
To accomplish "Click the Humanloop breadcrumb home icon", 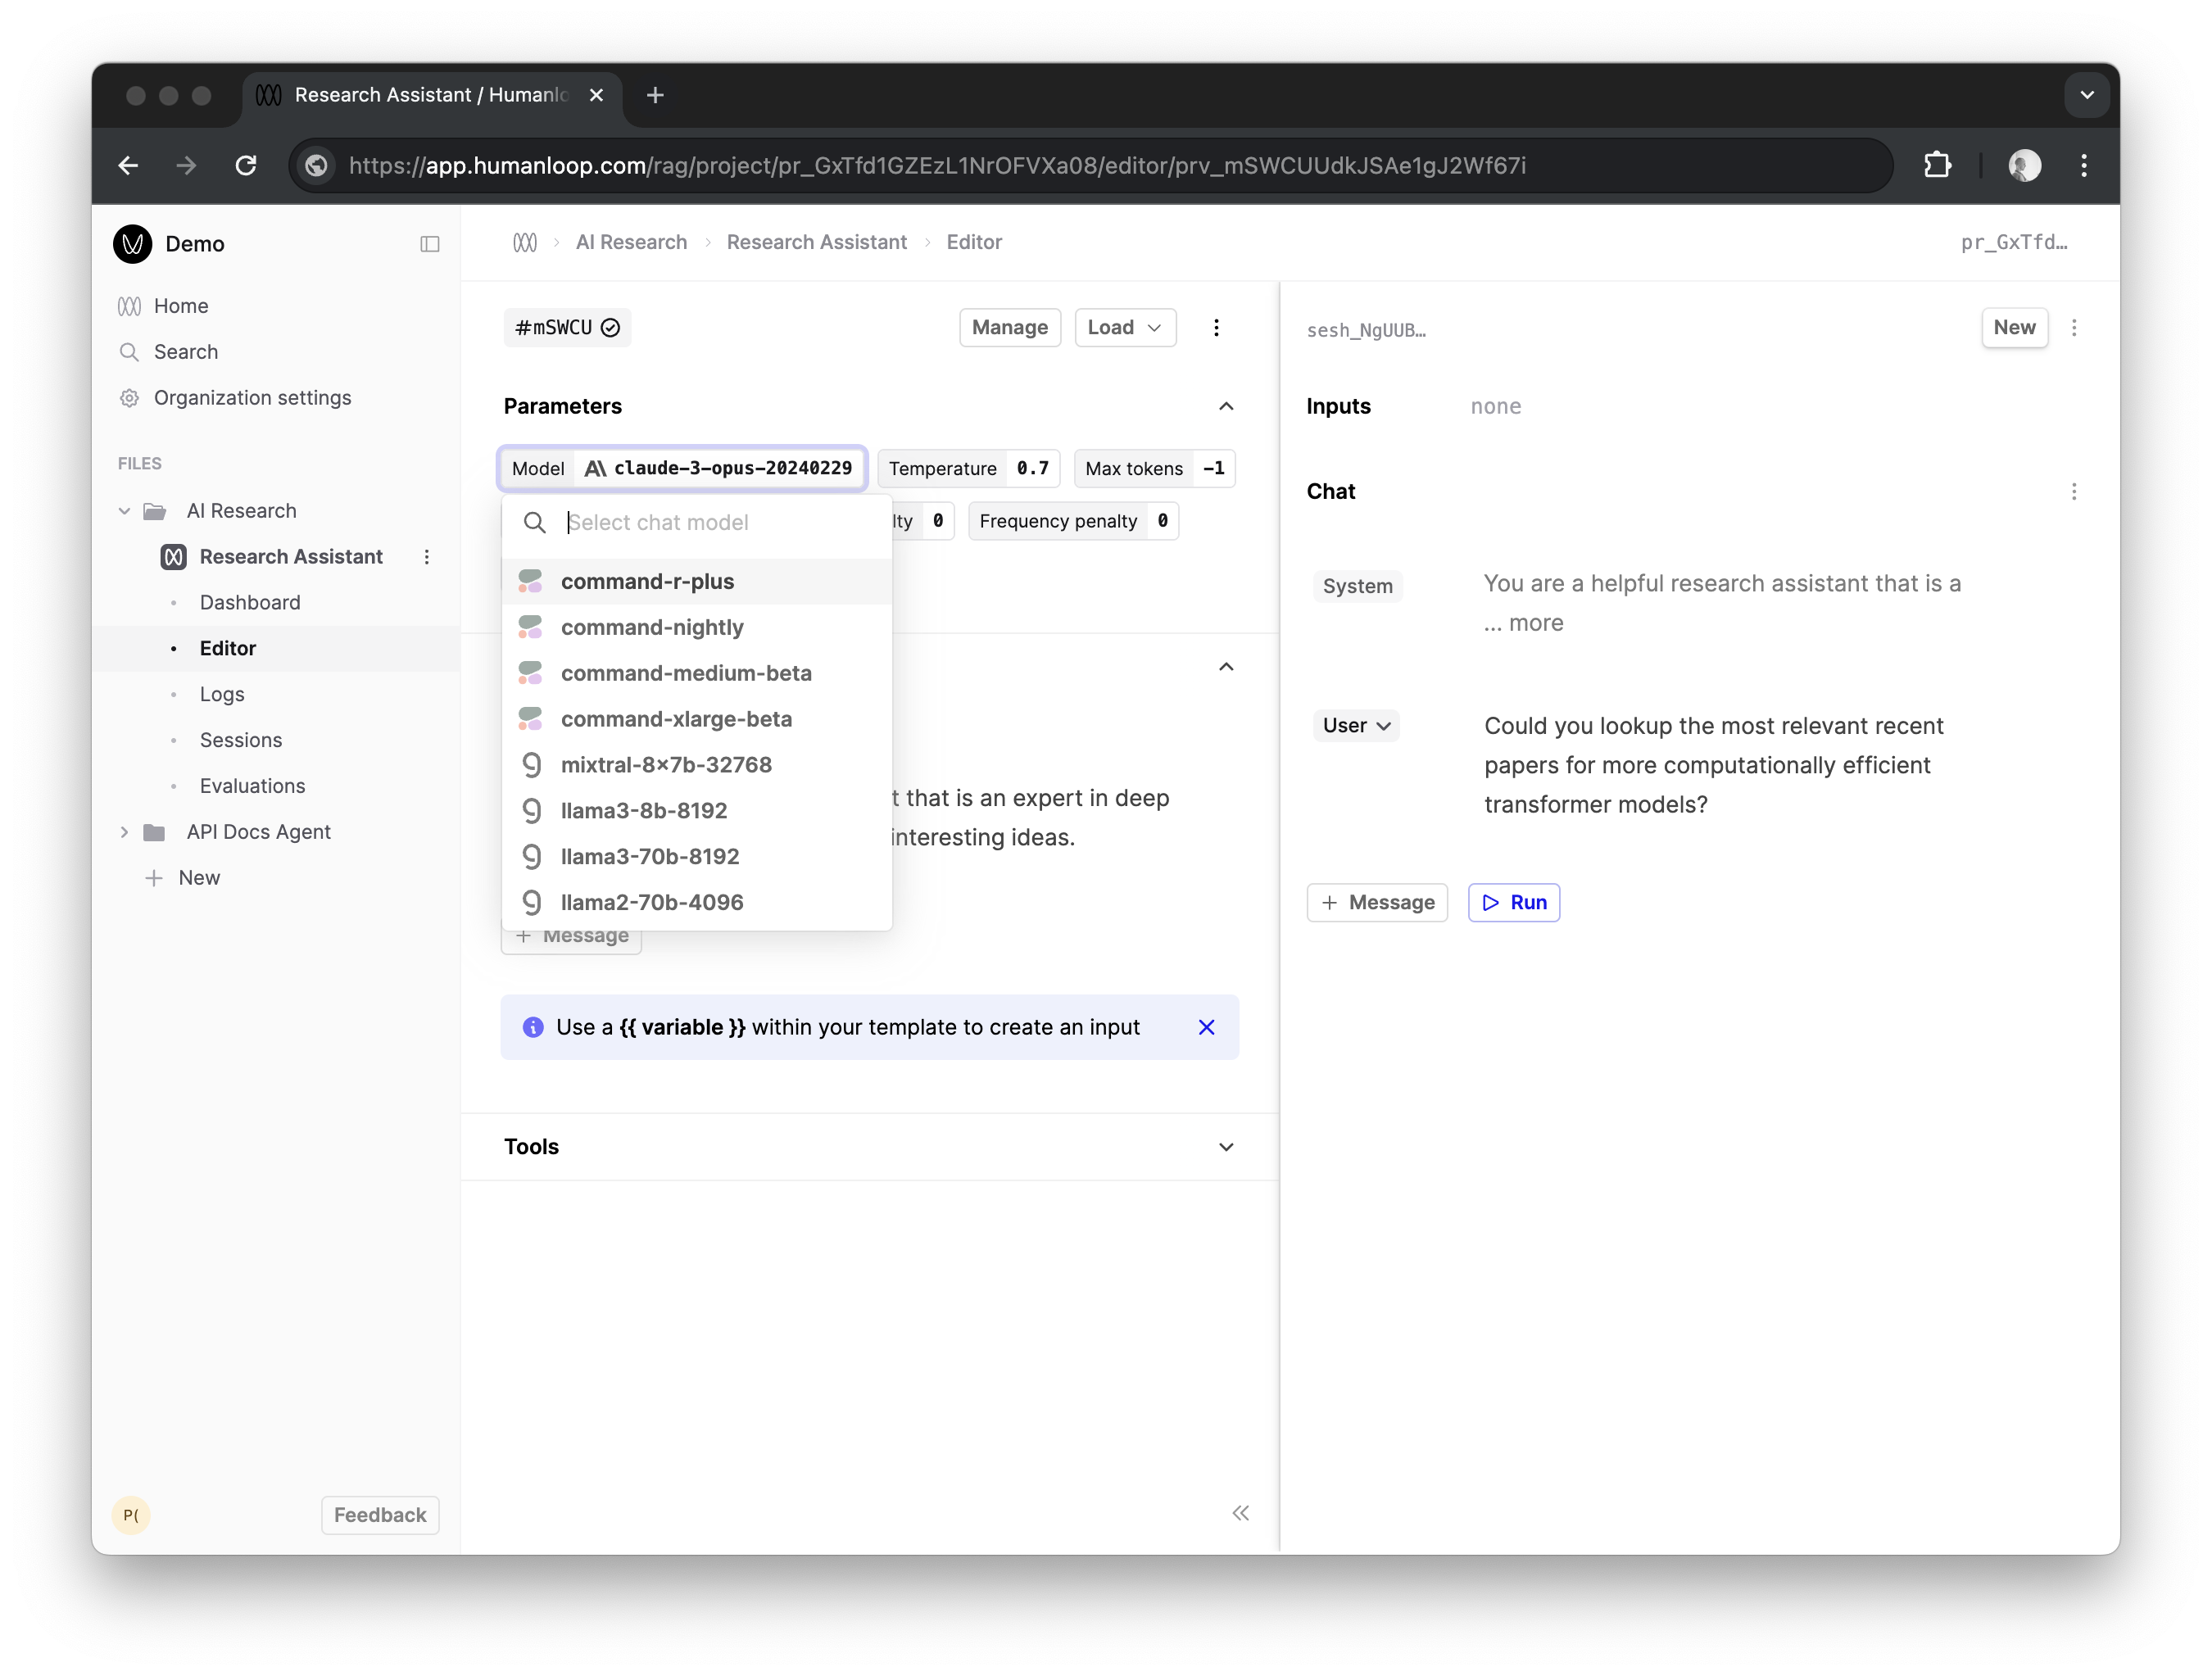I will [525, 242].
